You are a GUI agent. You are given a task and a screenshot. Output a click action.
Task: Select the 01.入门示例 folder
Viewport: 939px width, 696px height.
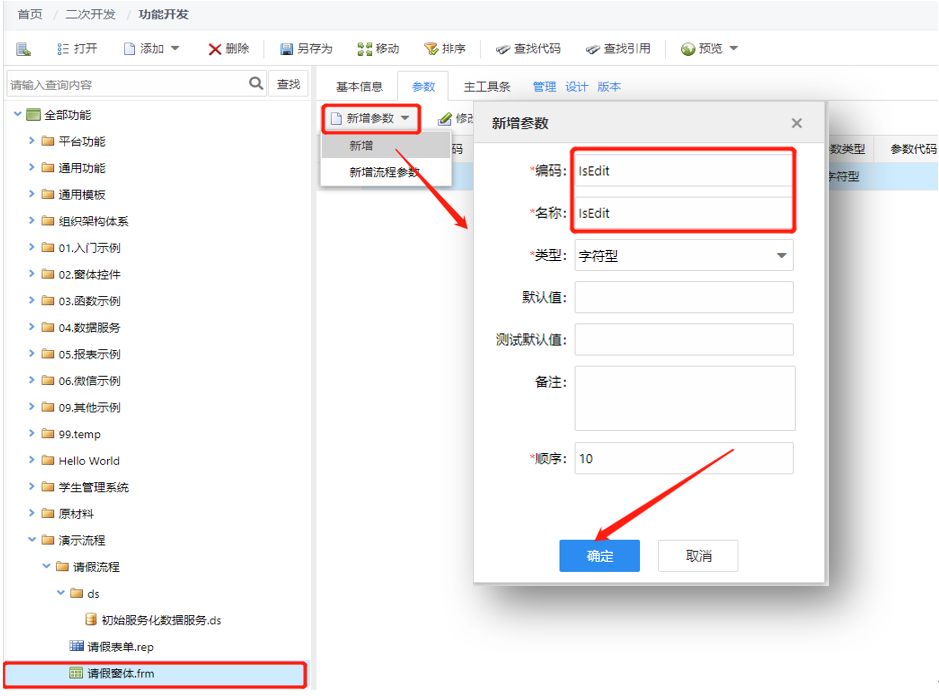coord(90,247)
